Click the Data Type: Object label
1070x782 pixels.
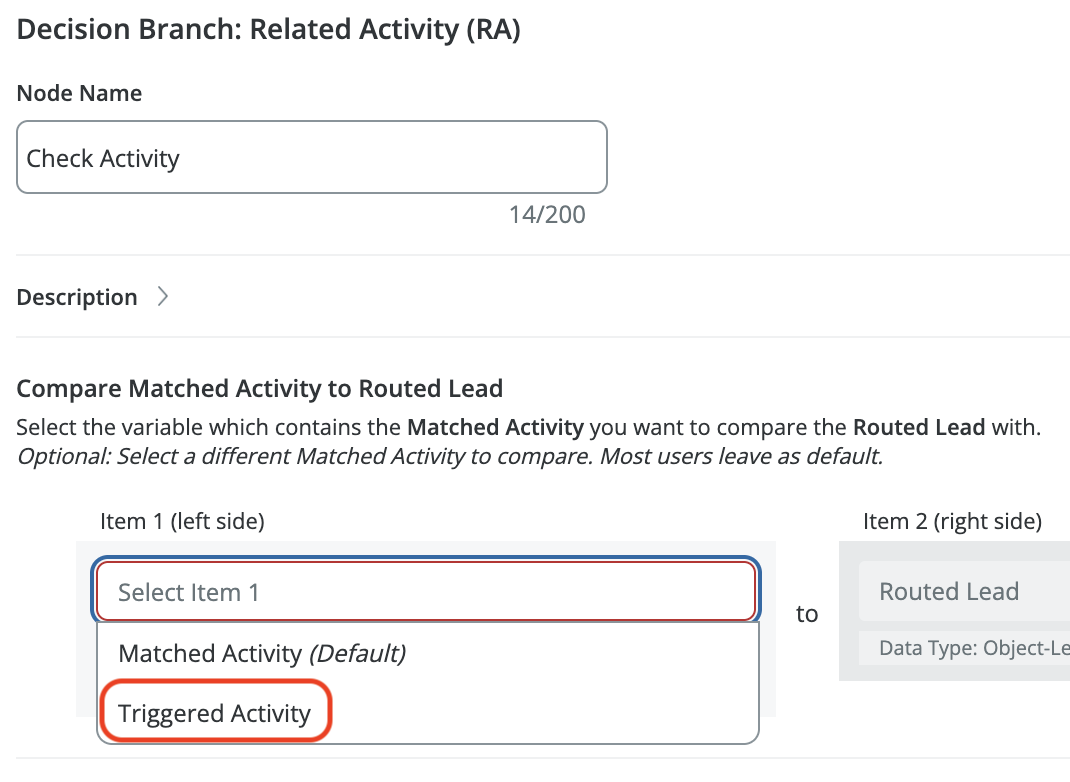pyautogui.click(x=974, y=648)
